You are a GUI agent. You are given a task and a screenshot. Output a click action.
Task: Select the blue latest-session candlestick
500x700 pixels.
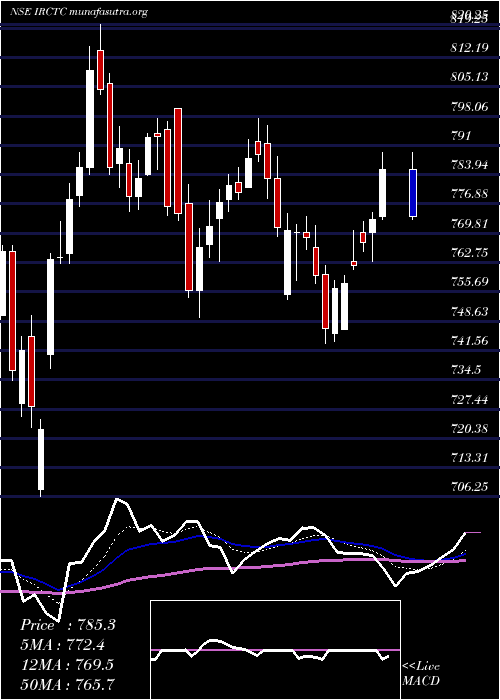[413, 192]
